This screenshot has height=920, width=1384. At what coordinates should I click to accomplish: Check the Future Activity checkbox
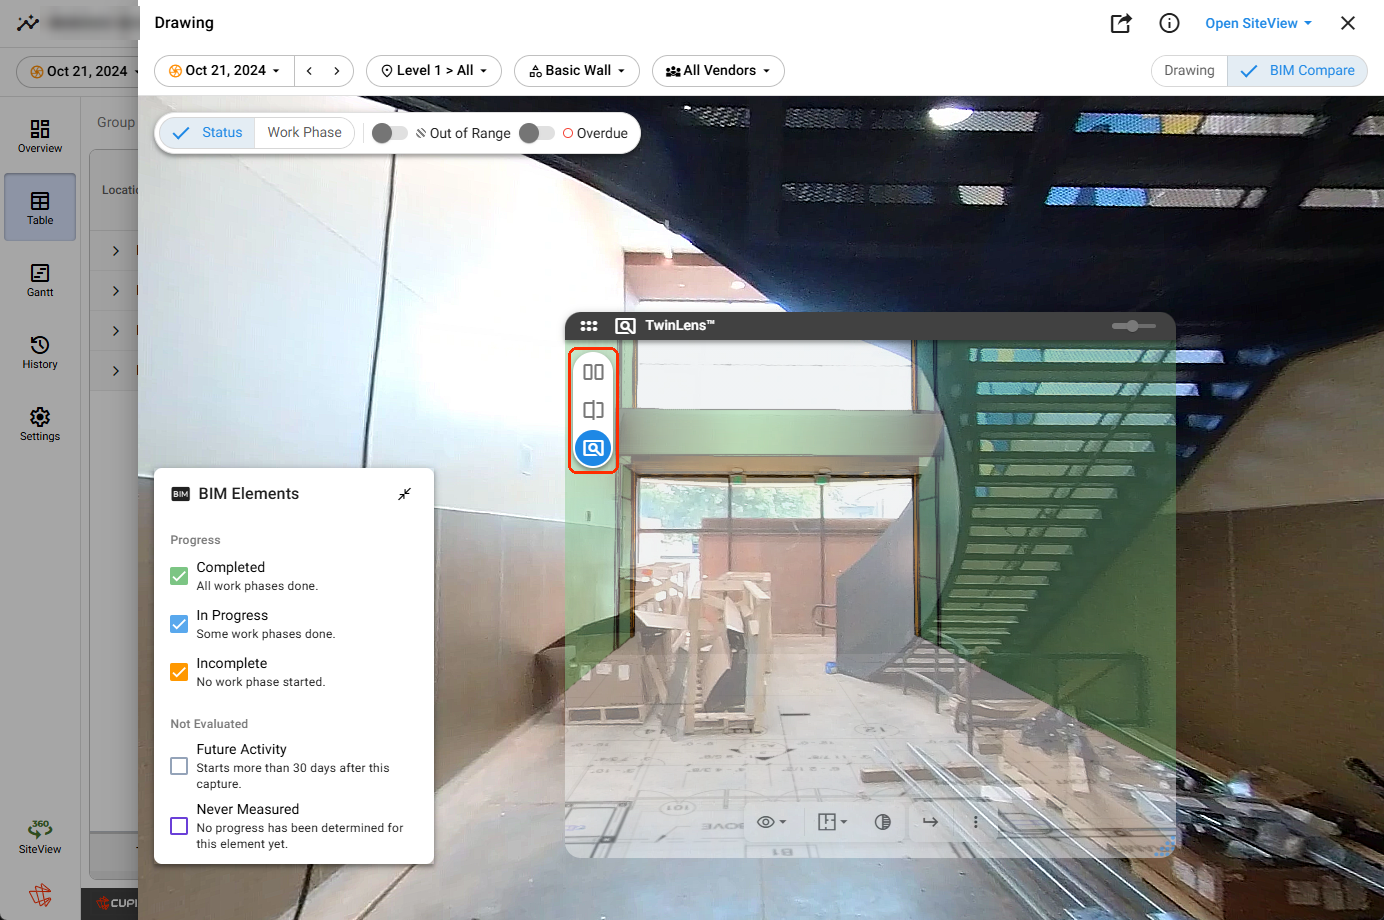(179, 766)
